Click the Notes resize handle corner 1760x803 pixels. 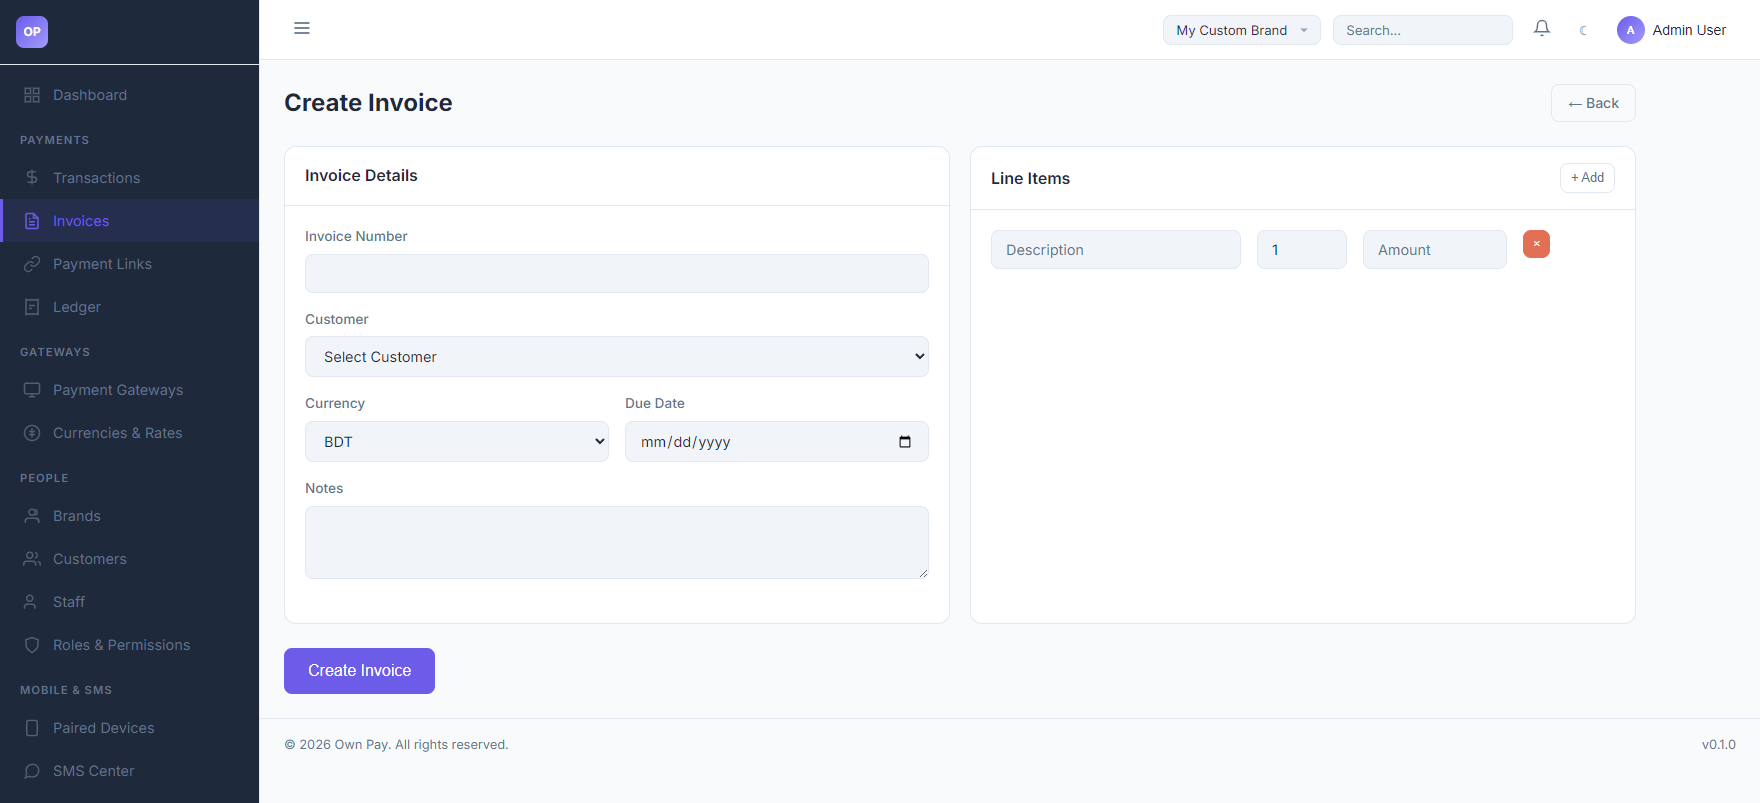[x=923, y=573]
